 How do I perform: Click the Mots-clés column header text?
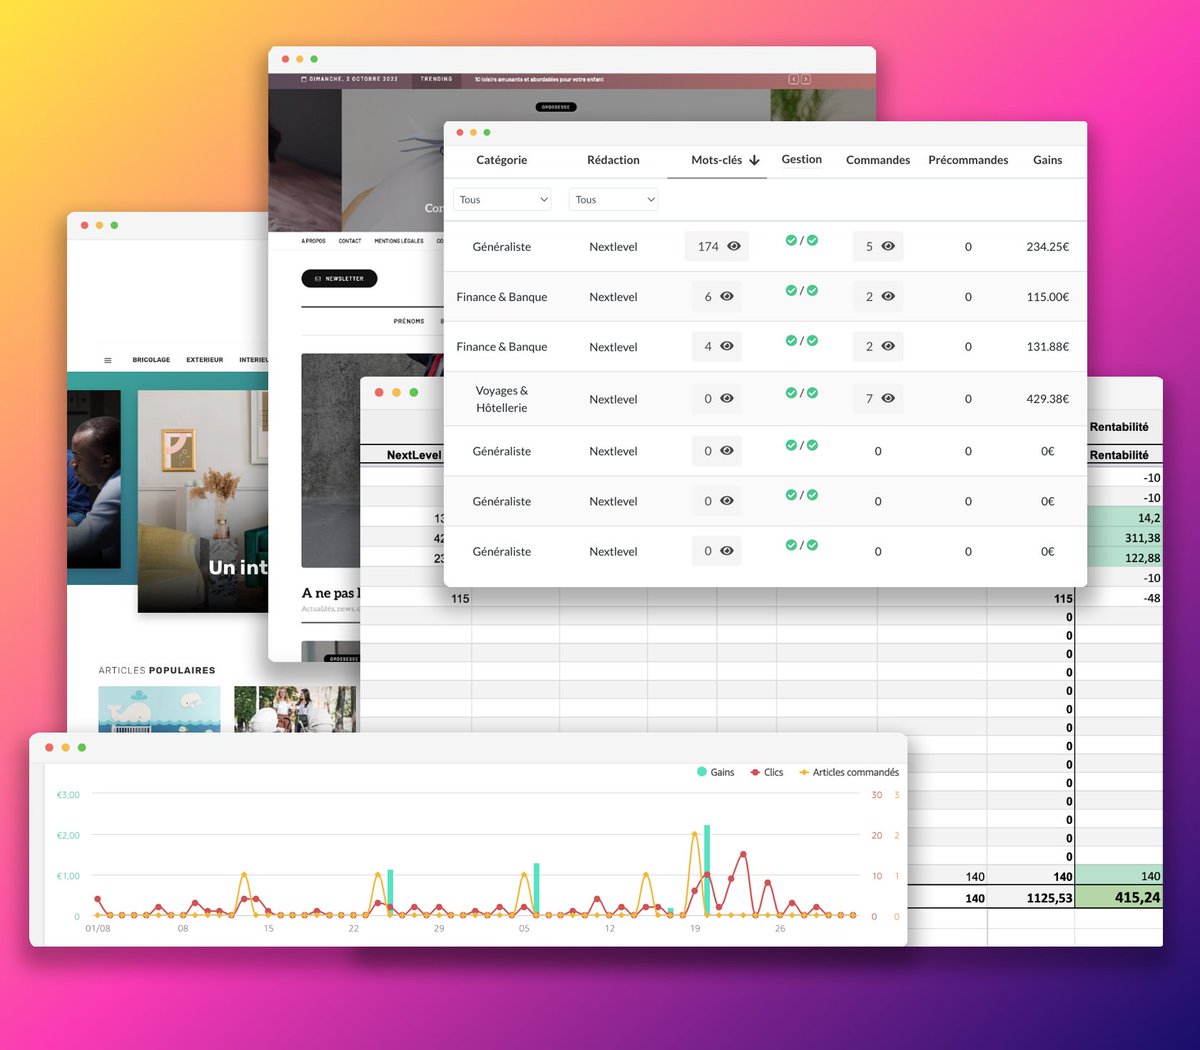(717, 160)
